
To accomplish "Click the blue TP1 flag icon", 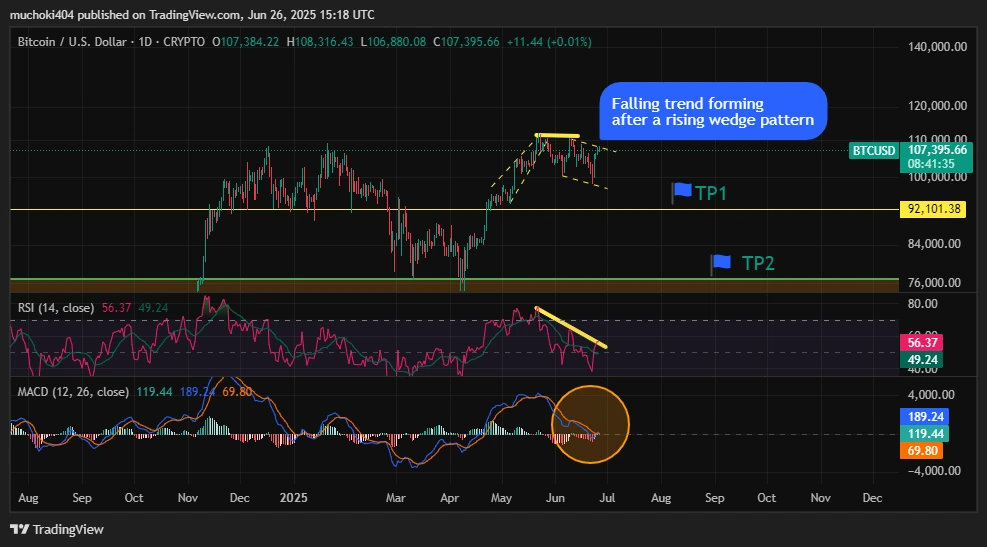I will (x=682, y=192).
